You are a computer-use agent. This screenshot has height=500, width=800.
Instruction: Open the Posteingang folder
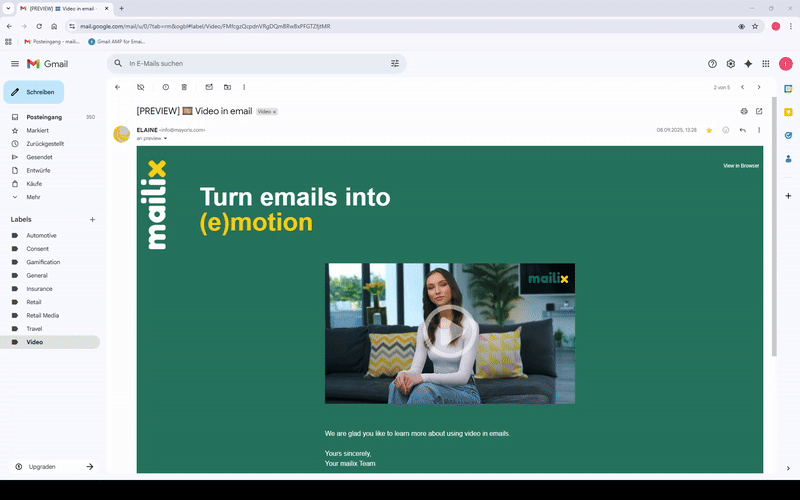click(x=44, y=117)
